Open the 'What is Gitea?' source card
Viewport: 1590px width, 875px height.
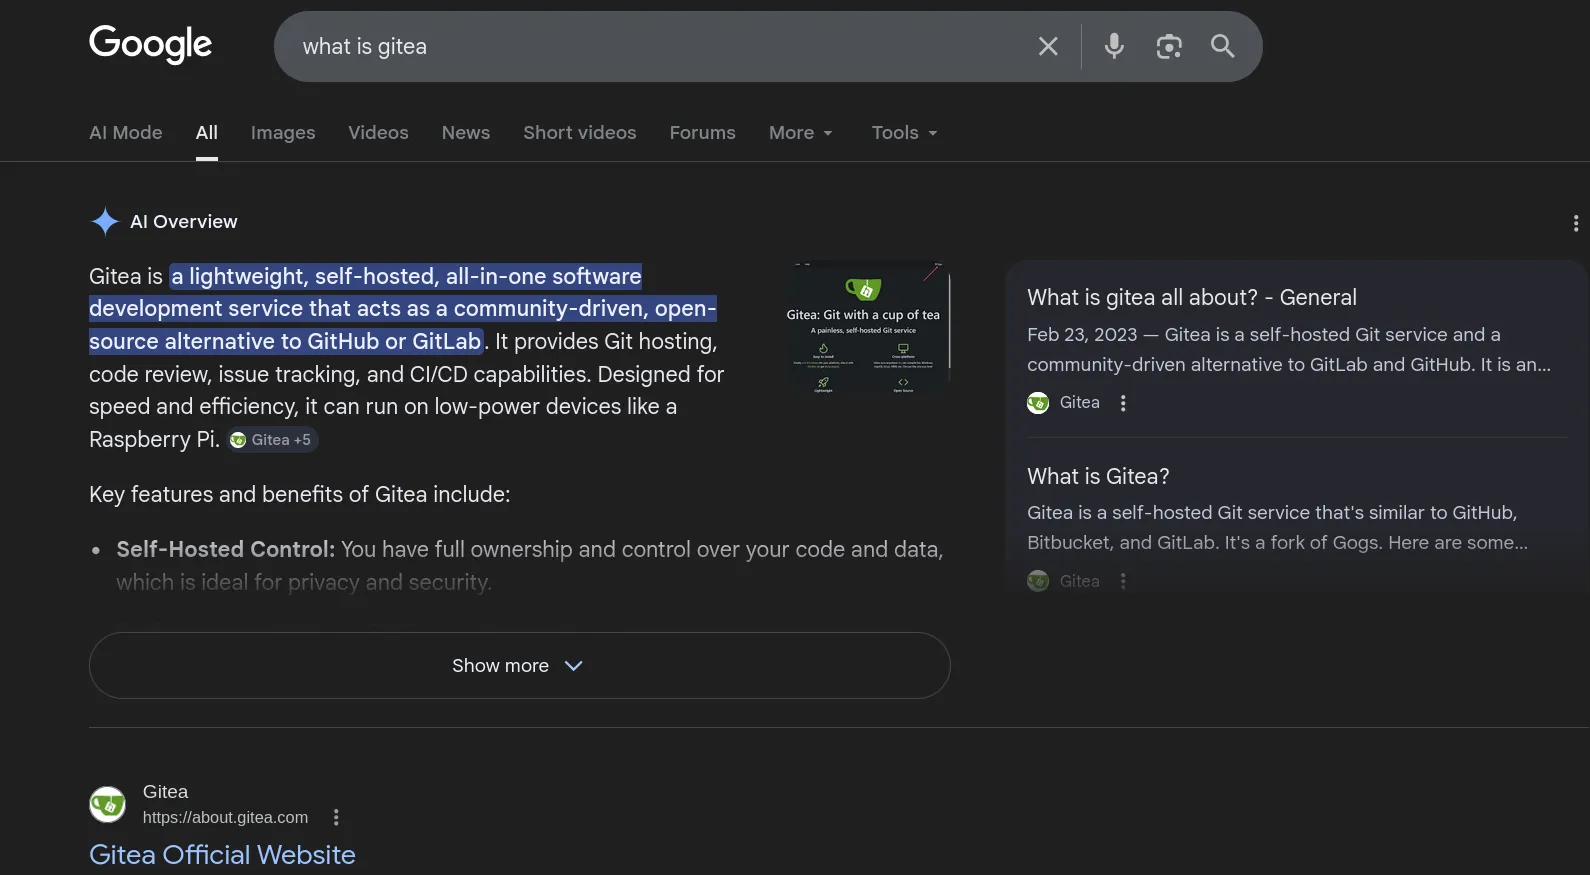click(1098, 477)
